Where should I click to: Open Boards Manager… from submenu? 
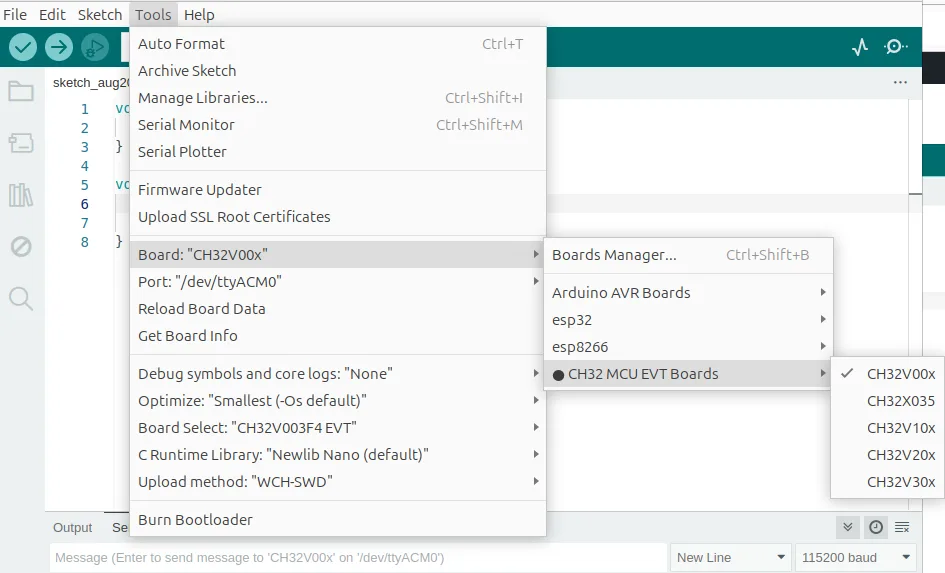(688, 255)
